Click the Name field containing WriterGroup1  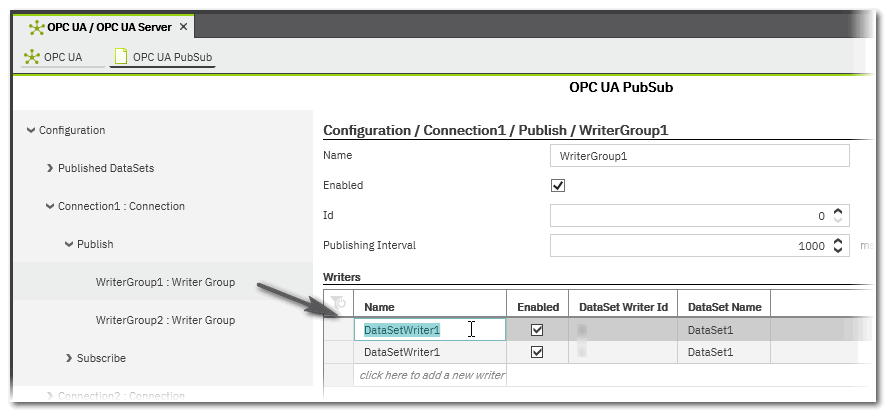coord(699,156)
